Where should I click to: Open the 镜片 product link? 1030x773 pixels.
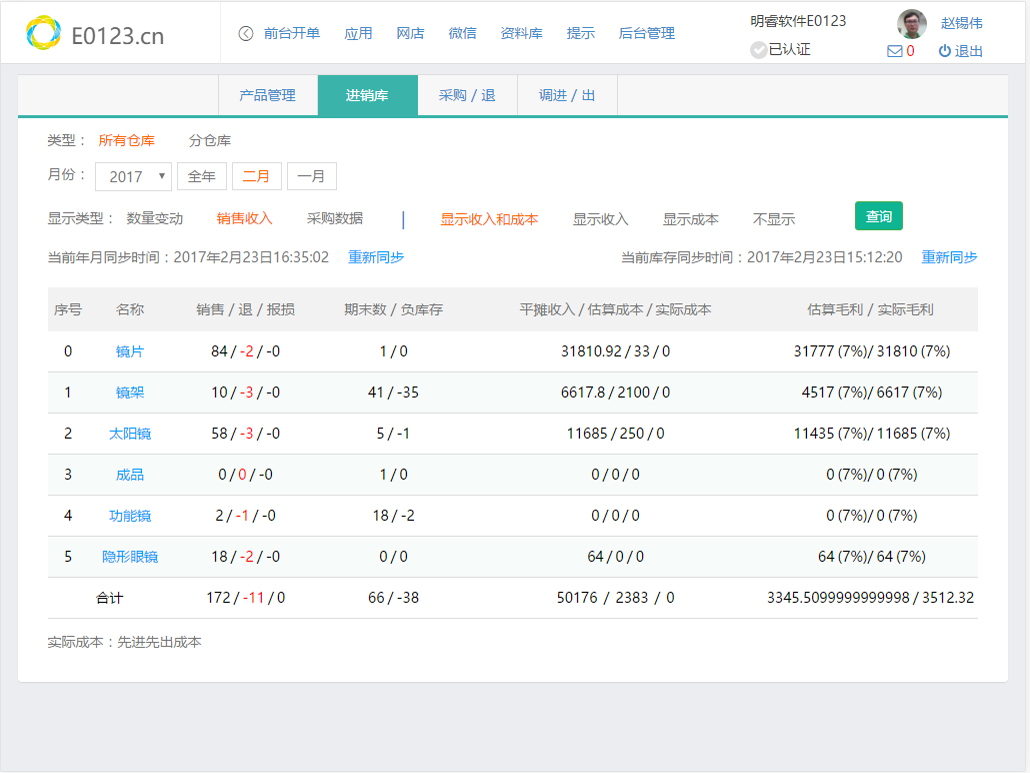click(131, 351)
